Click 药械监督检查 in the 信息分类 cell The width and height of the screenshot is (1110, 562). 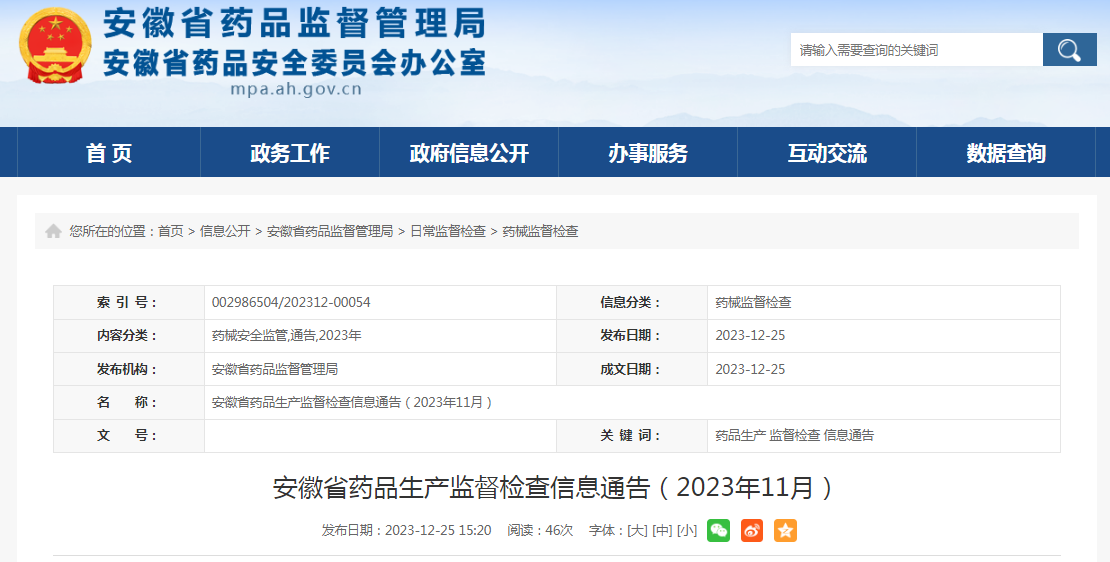coord(753,302)
